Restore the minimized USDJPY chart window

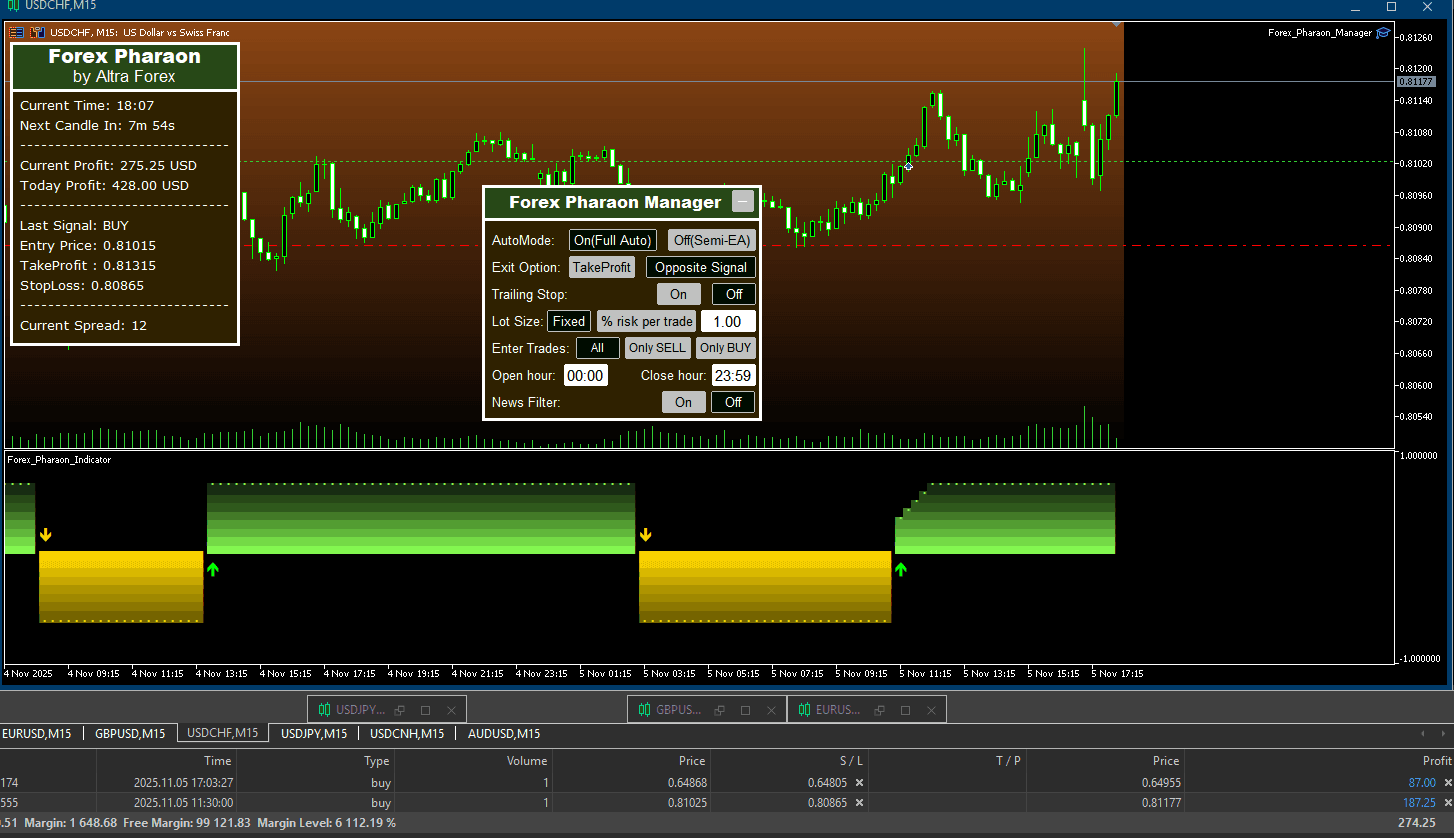click(x=400, y=710)
